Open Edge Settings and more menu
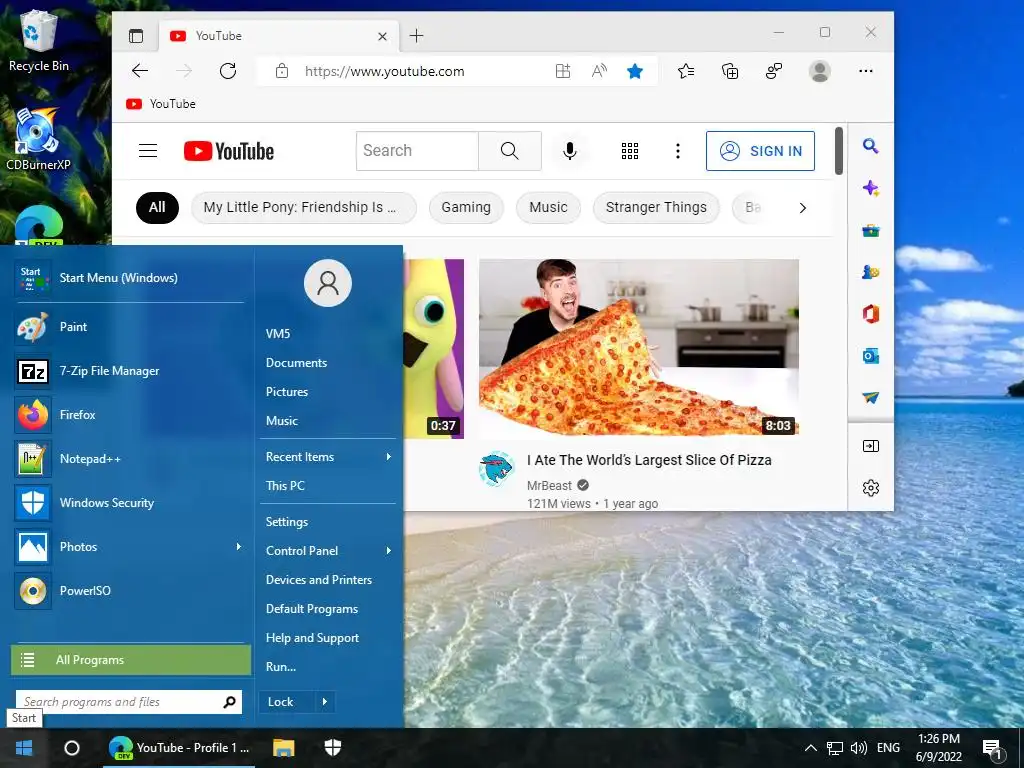The height and width of the screenshot is (768, 1024). click(866, 71)
